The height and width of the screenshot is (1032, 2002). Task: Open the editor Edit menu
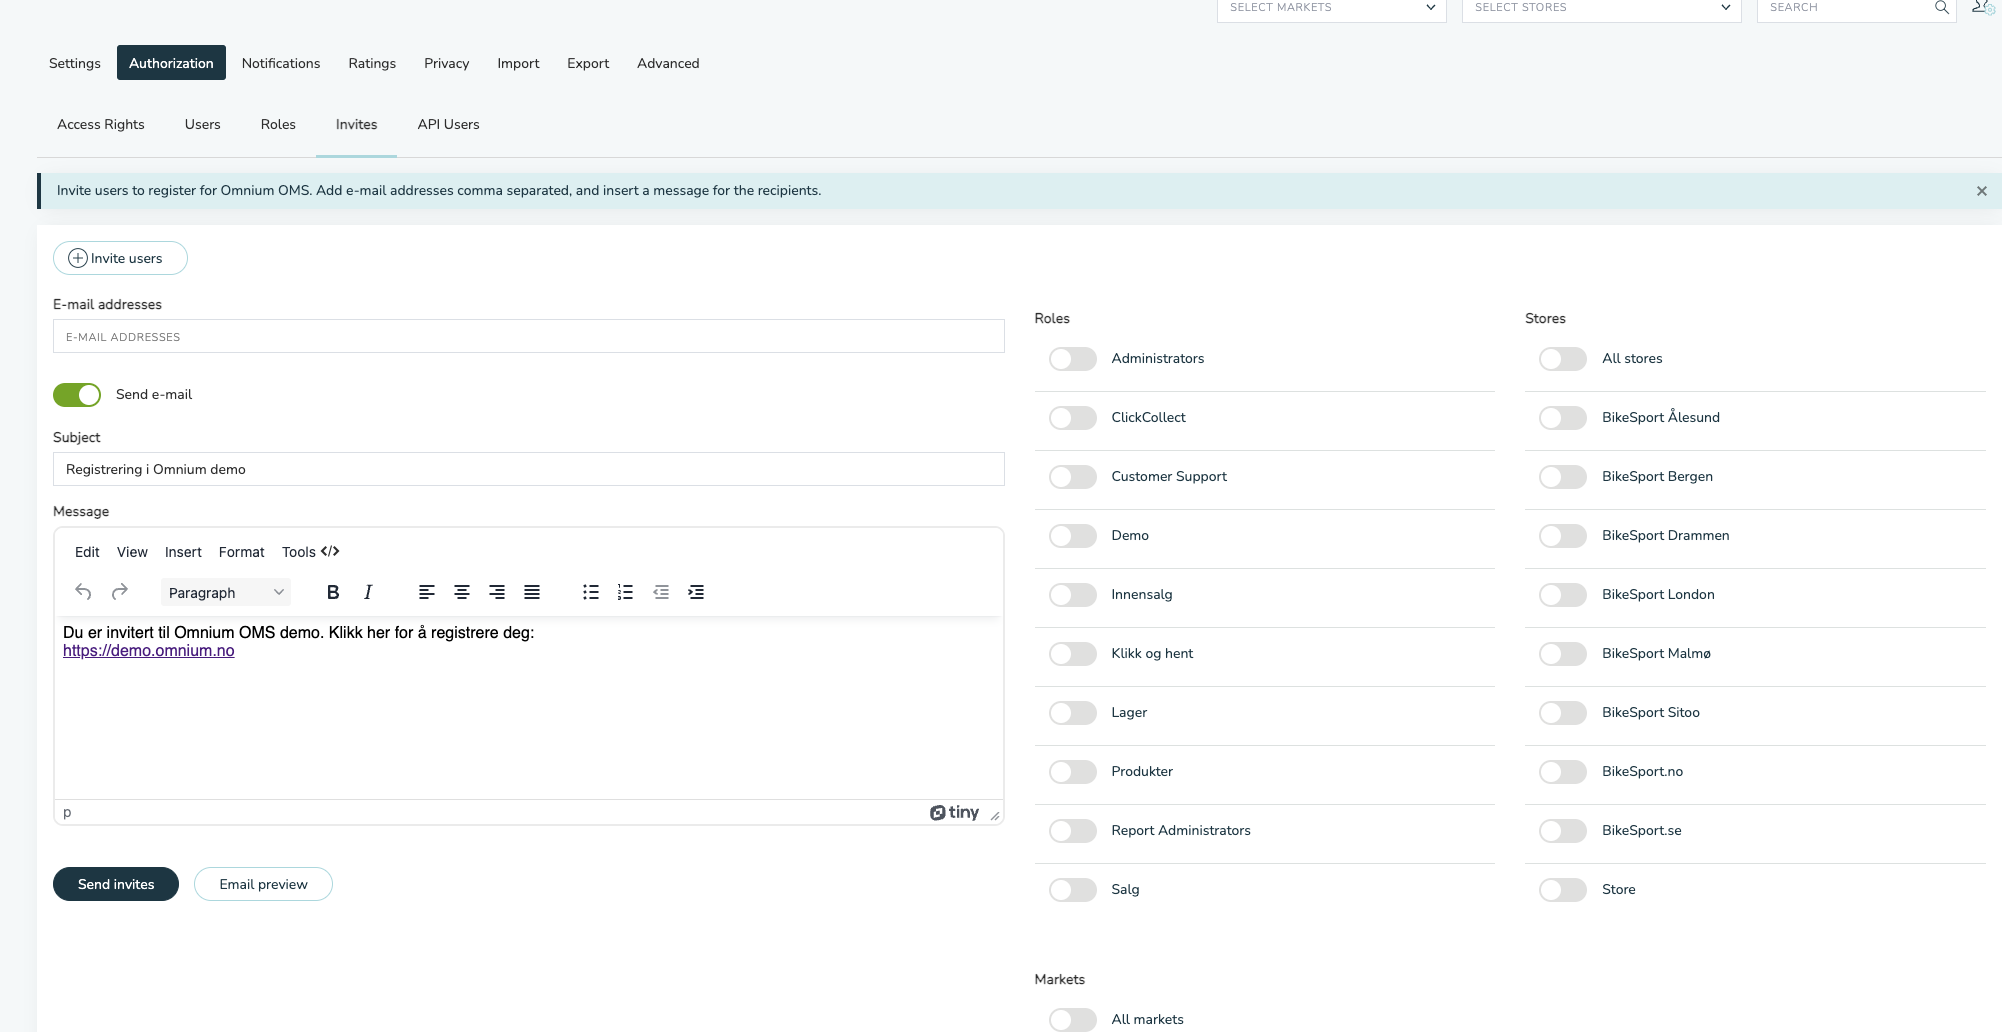pyautogui.click(x=87, y=552)
